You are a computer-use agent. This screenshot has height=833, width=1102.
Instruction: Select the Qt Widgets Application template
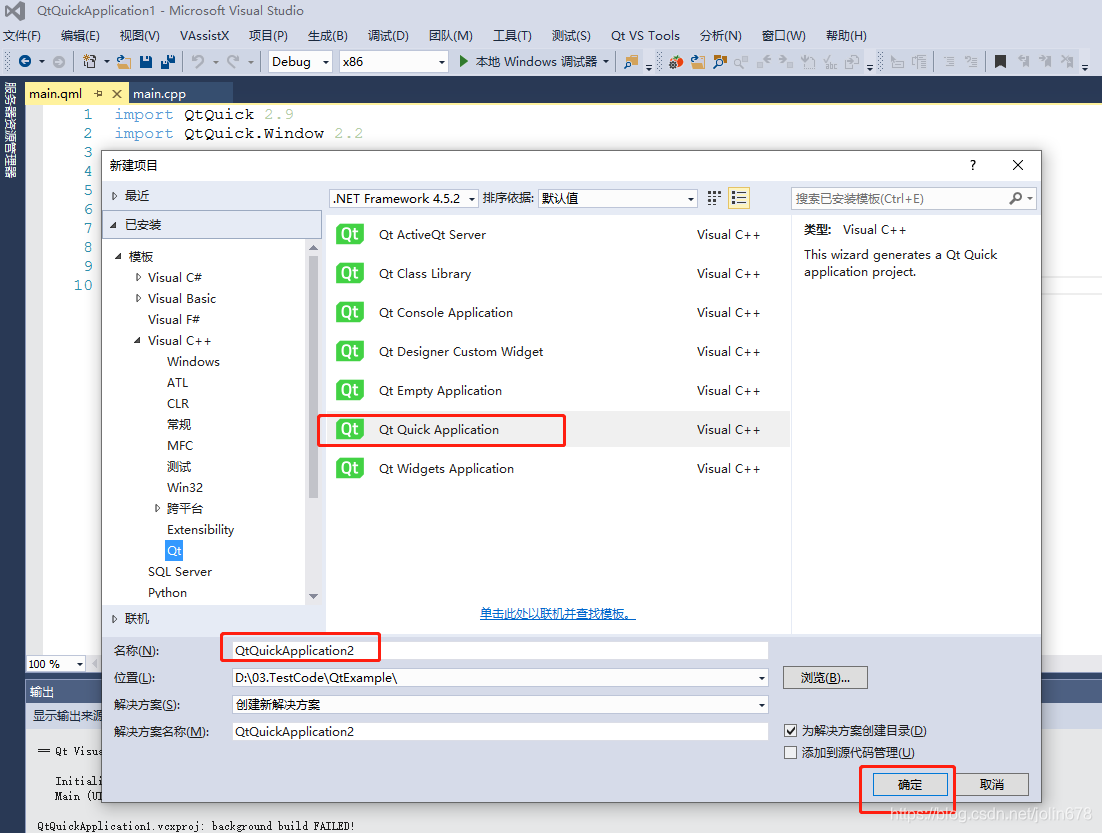click(558, 469)
